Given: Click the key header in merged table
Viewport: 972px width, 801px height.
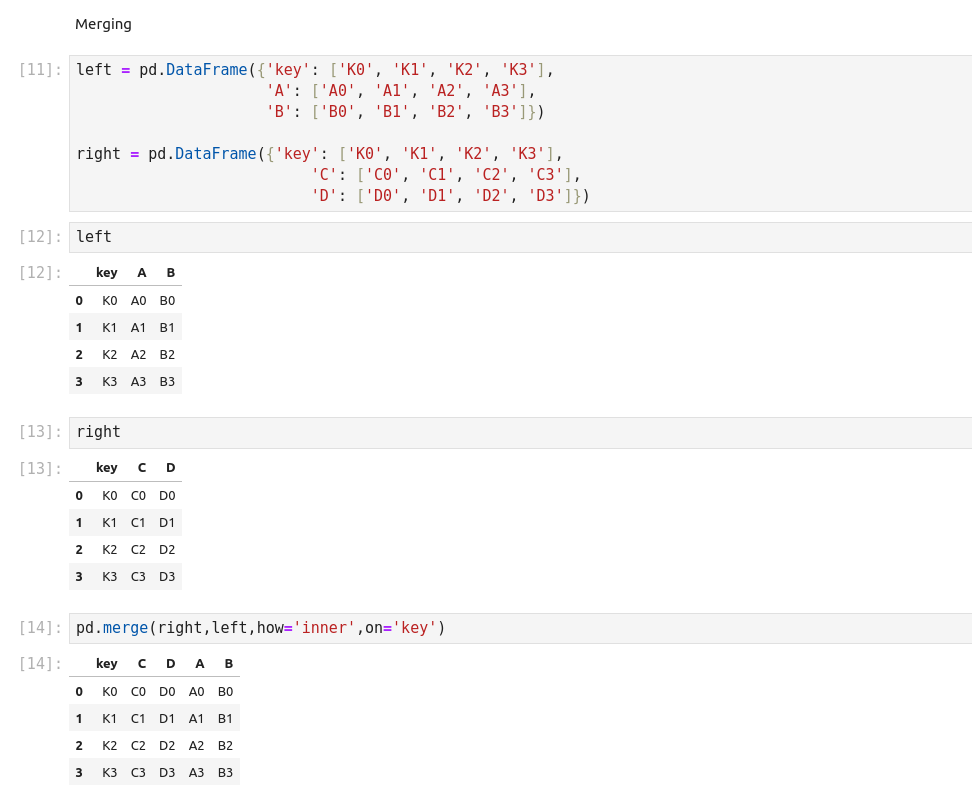Looking at the screenshot, I should tap(107, 664).
